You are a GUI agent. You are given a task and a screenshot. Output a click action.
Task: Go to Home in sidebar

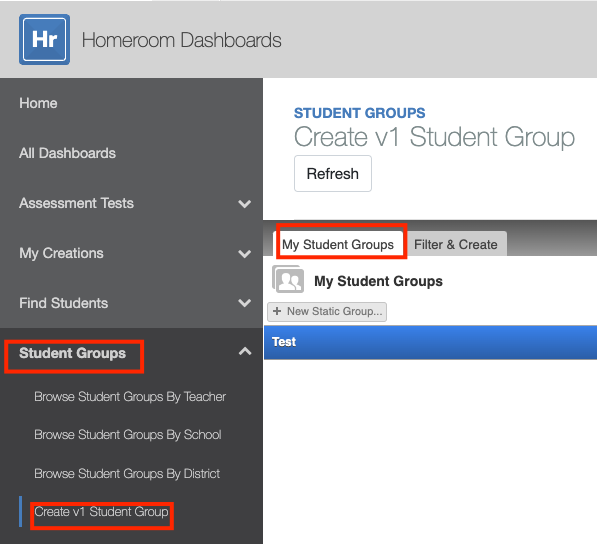[x=38, y=103]
